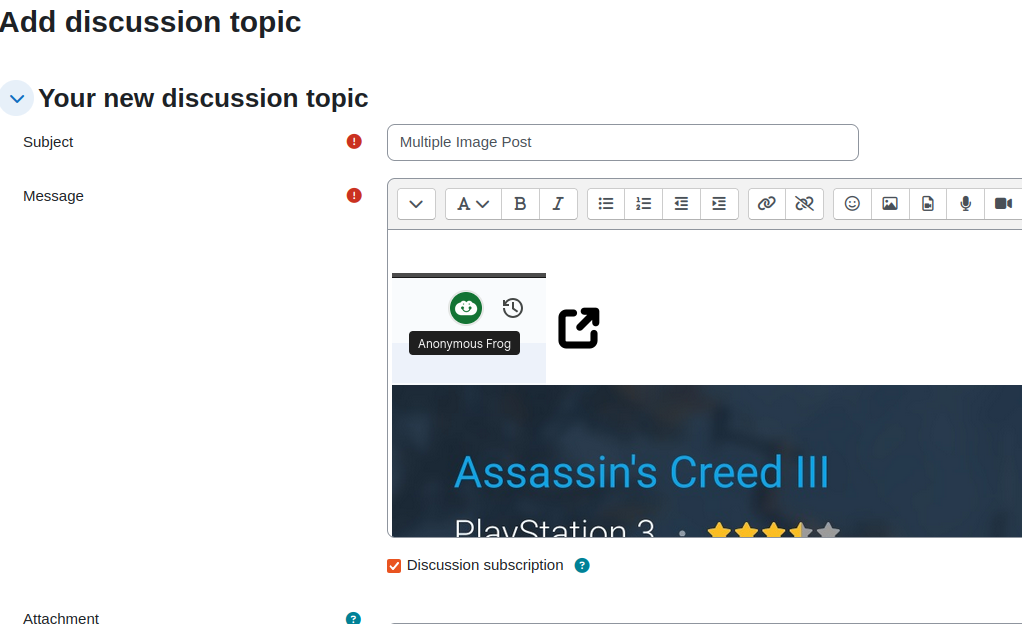Outdent the current paragraph
Viewport: 1022px width, 624px height.
point(681,204)
